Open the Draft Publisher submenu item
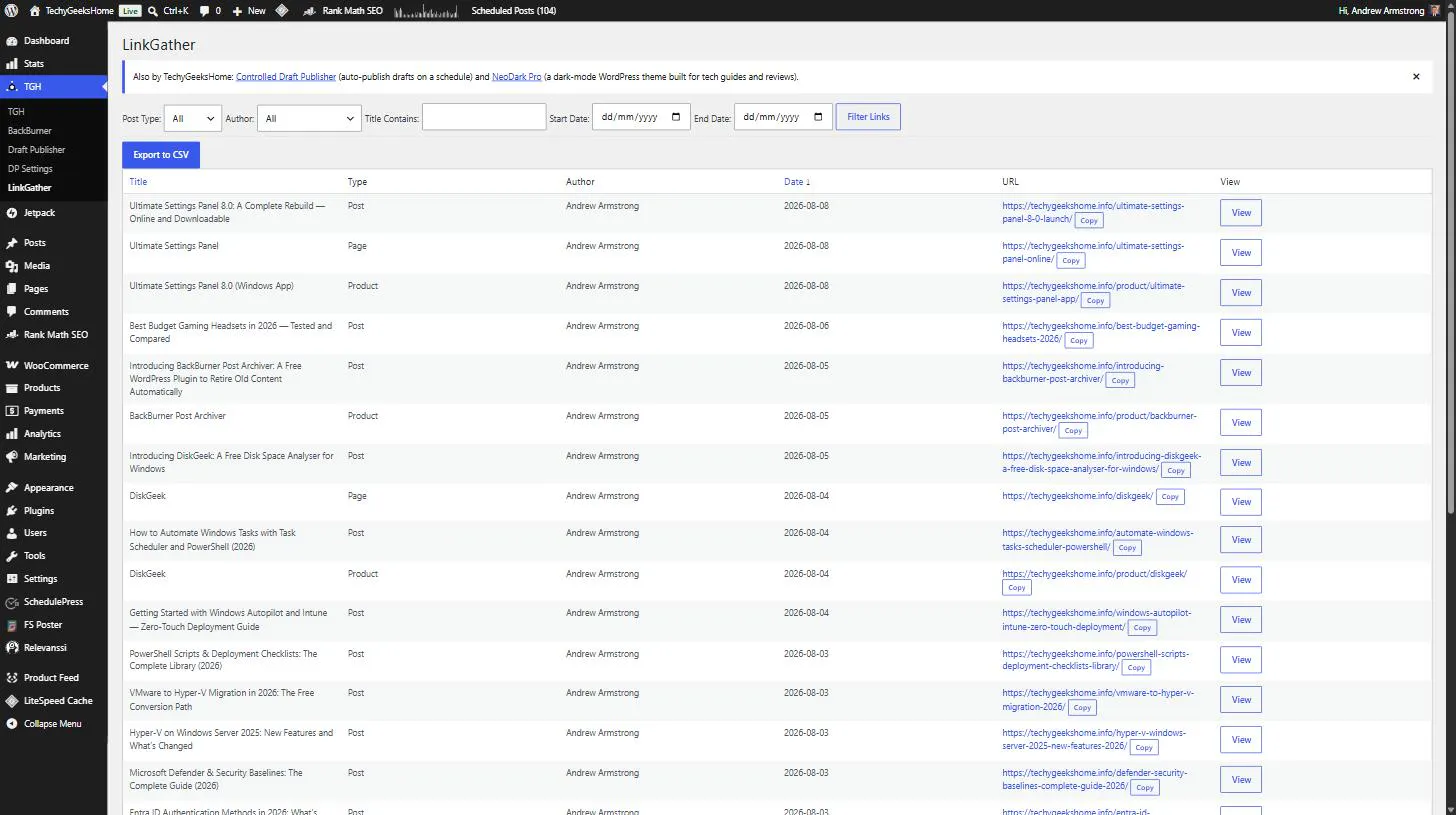Viewport: 1456px width, 815px height. click(37, 150)
